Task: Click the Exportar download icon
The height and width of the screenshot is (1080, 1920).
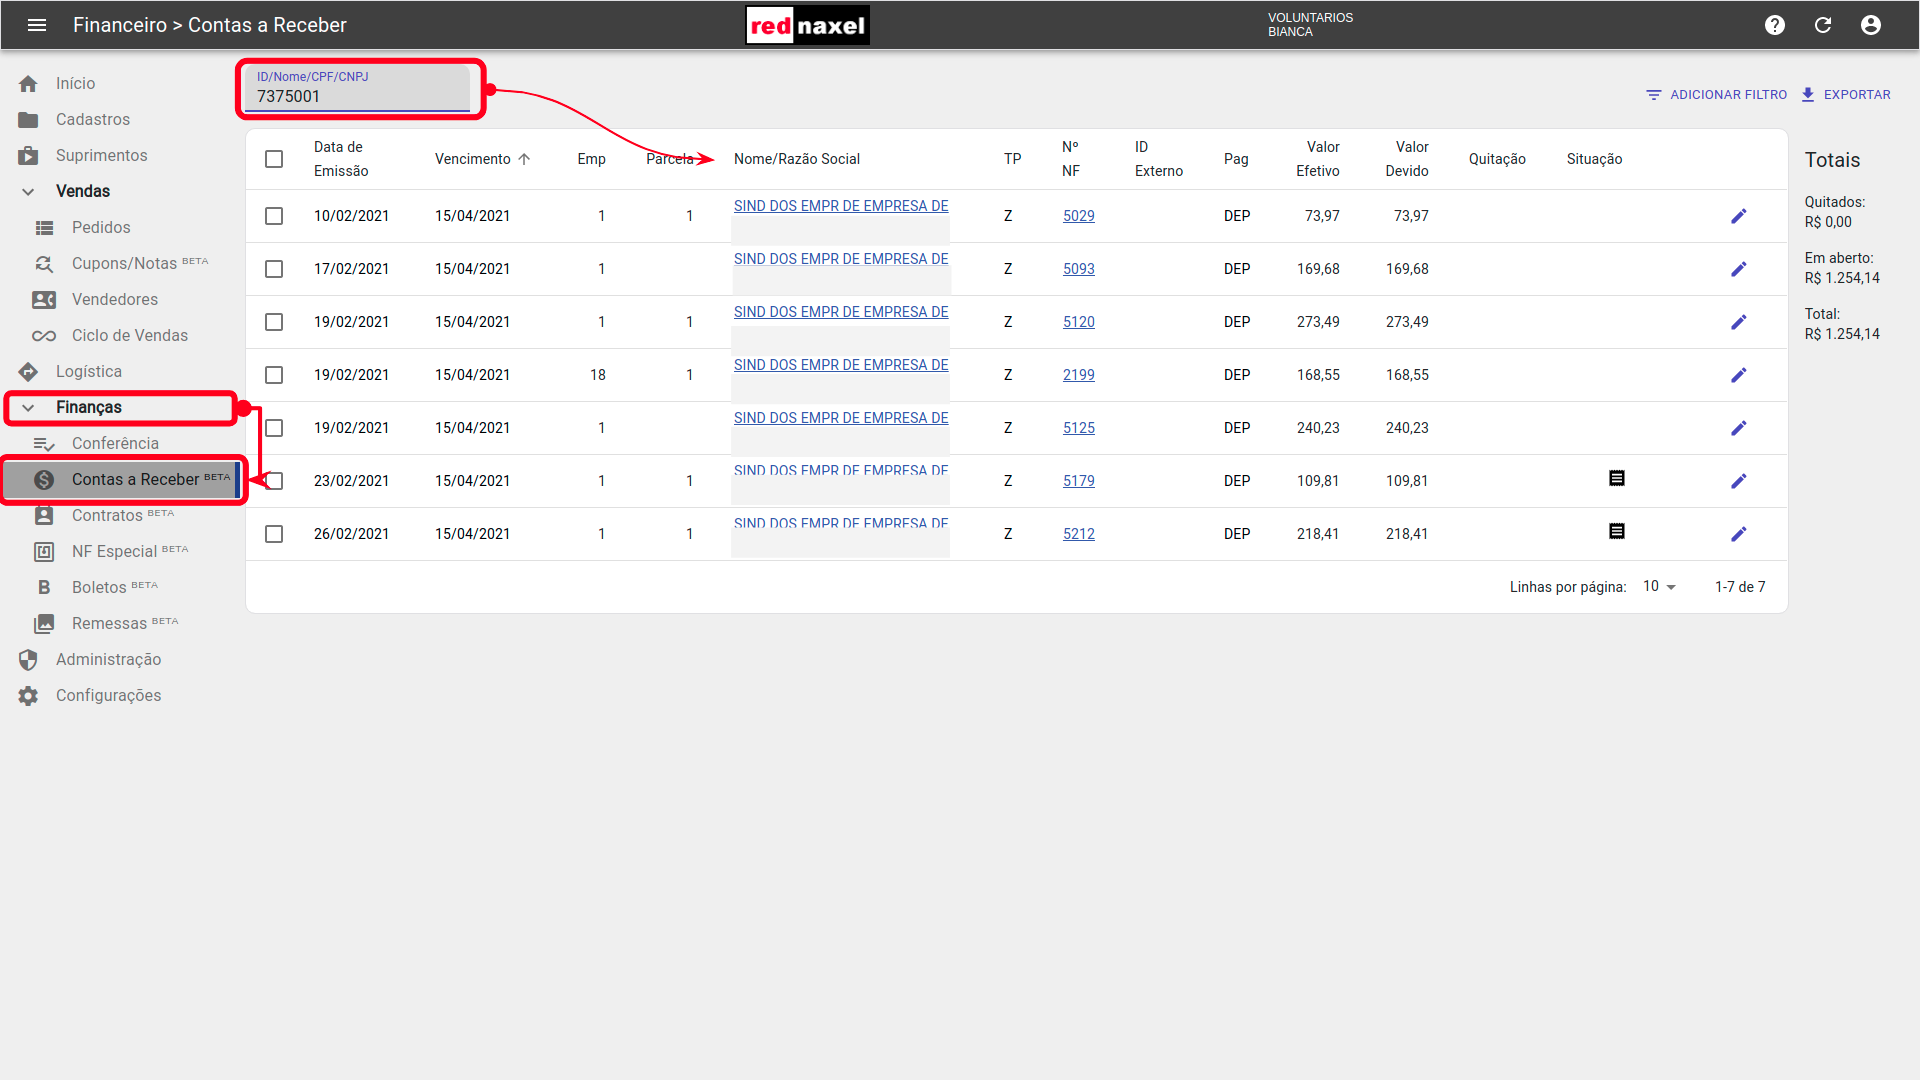Action: click(x=1808, y=95)
